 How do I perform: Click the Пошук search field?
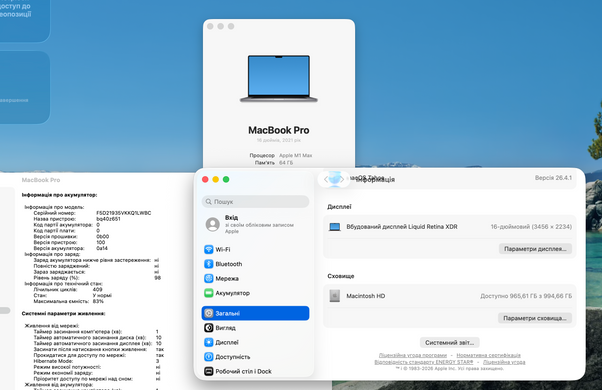pyautogui.click(x=255, y=202)
